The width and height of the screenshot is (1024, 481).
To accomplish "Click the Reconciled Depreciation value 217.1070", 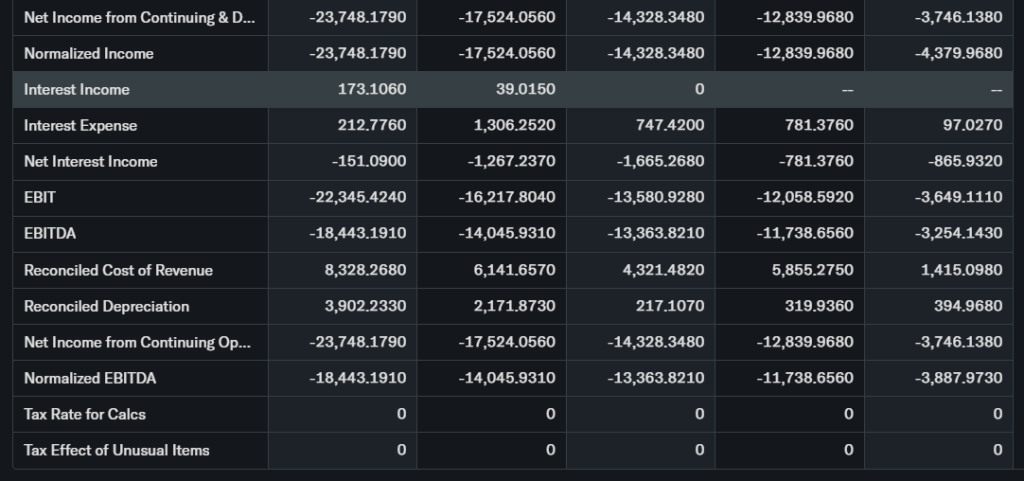I will (670, 306).
